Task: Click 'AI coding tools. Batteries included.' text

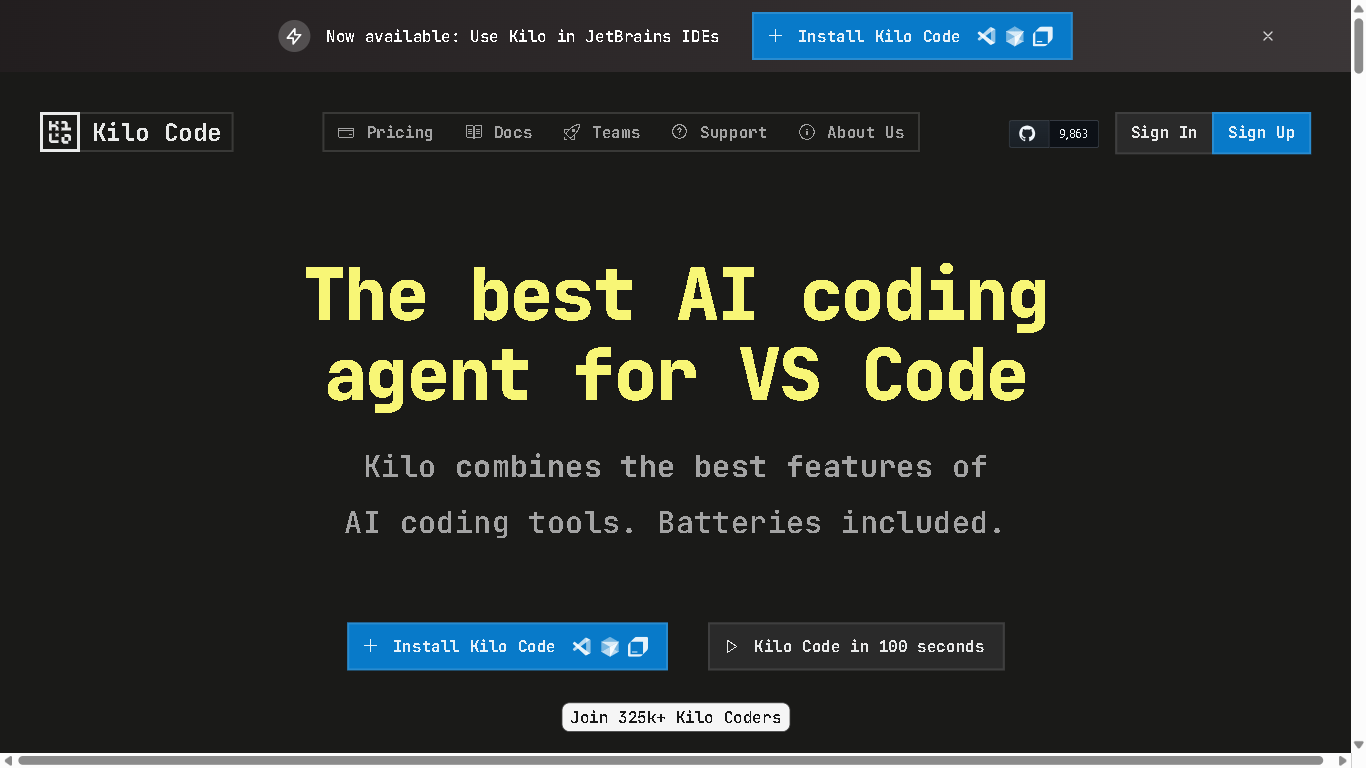Action: pos(674,522)
